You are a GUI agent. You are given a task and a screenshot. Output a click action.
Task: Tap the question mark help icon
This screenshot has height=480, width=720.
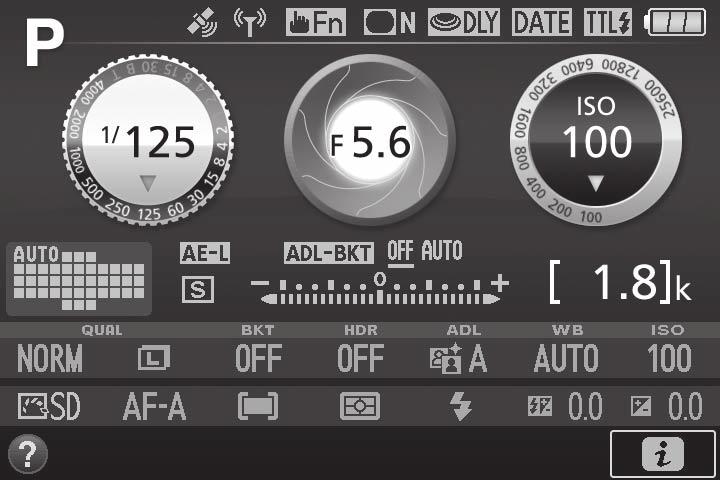(x=28, y=454)
